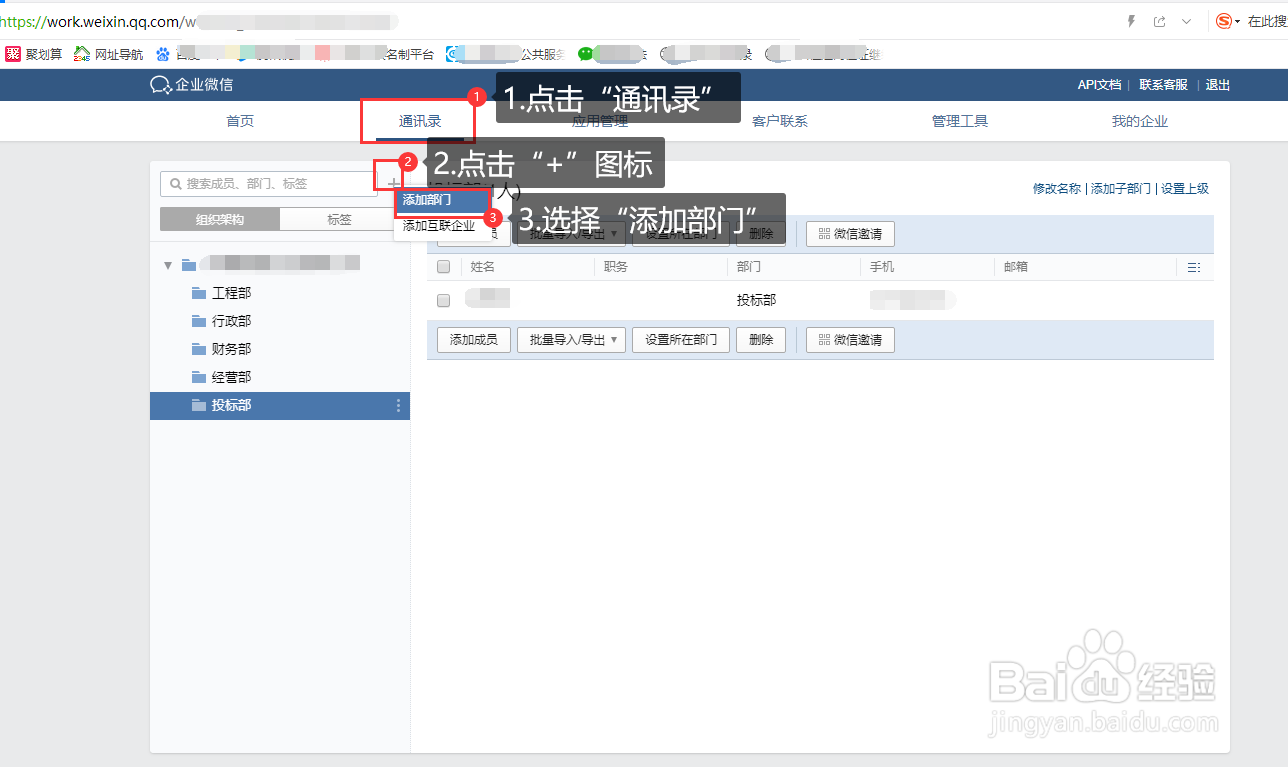Image resolution: width=1288 pixels, height=767 pixels.
Task: Select the 组织架构 tab
Action: tap(220, 220)
